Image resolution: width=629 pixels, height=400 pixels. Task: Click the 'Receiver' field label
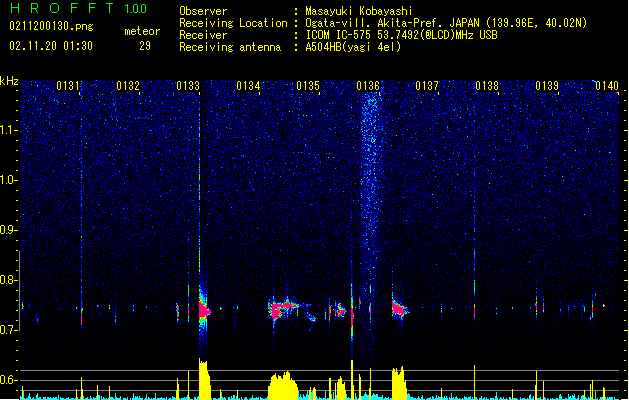(203, 35)
